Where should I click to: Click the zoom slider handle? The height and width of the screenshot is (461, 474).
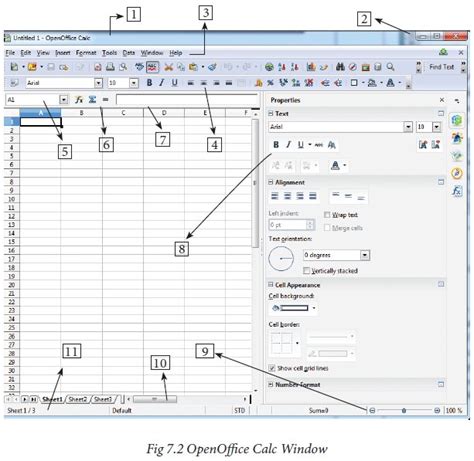coord(404,411)
